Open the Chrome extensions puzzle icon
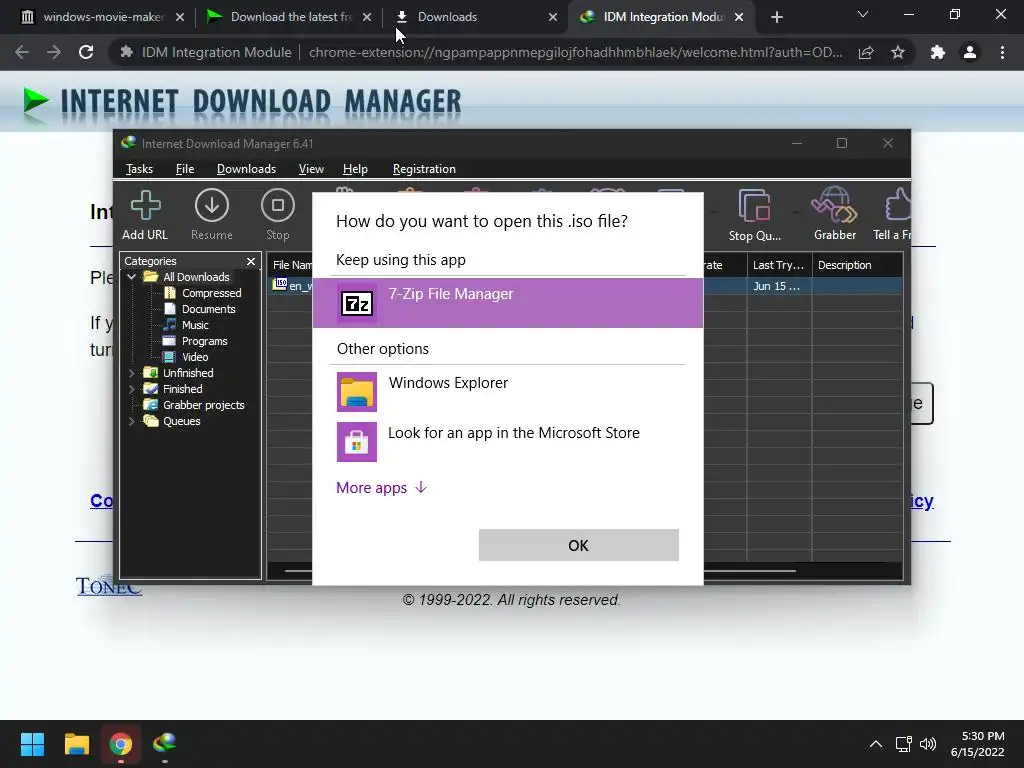 pyautogui.click(x=938, y=52)
